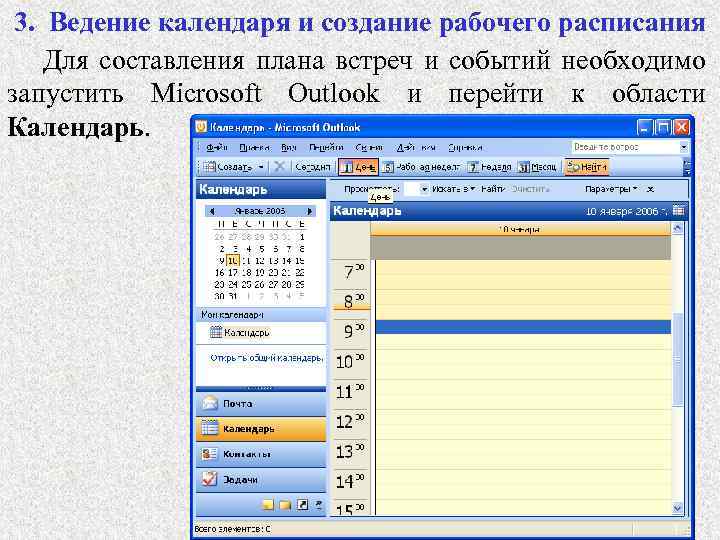Switch to Неделя week view
720x540 pixels.
489,167
